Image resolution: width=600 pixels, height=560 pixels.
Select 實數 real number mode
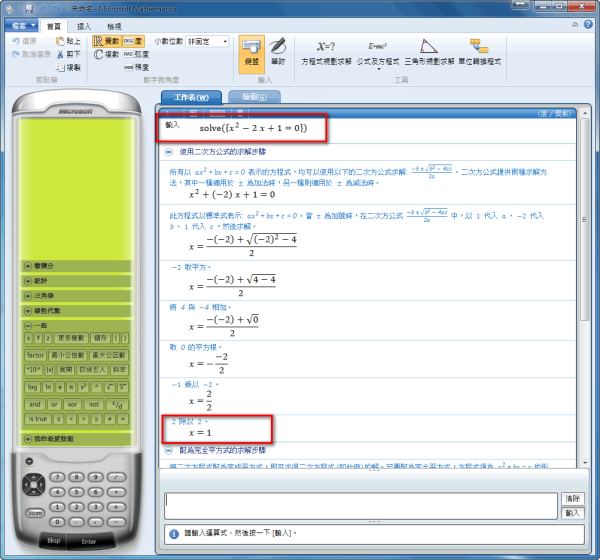[x=107, y=41]
